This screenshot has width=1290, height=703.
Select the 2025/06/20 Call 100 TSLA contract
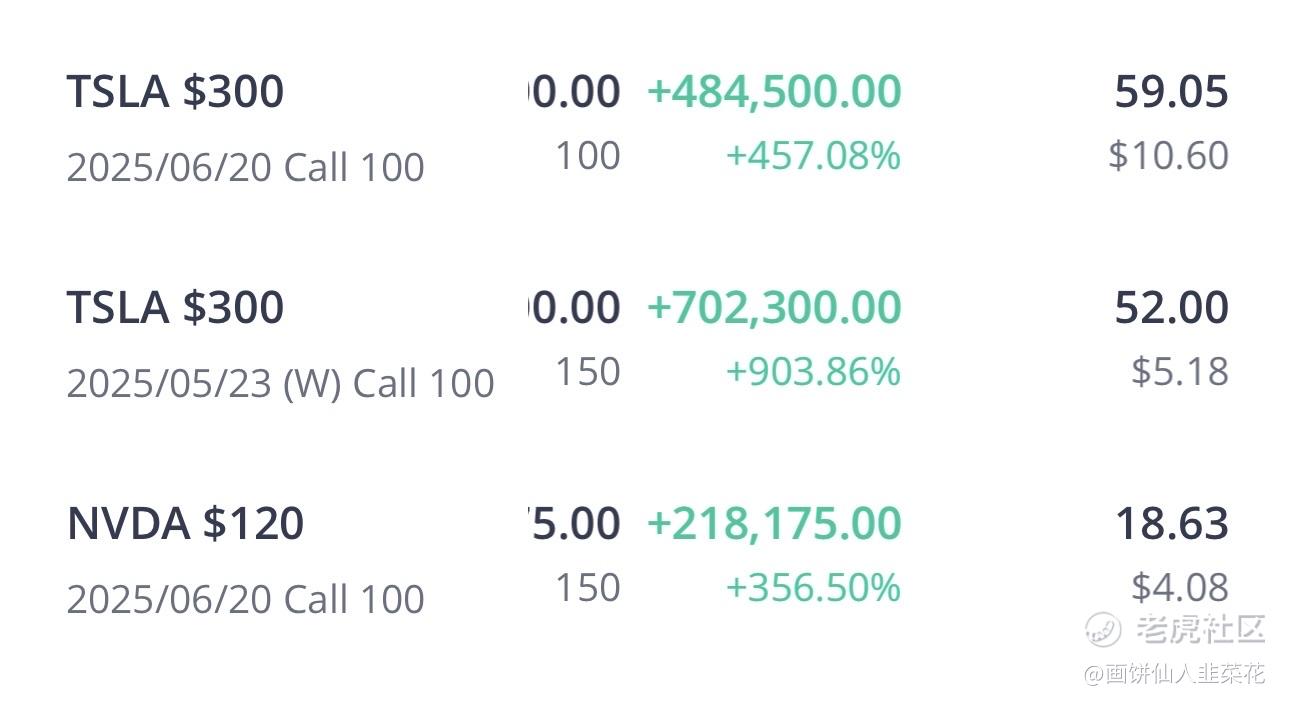point(245,167)
